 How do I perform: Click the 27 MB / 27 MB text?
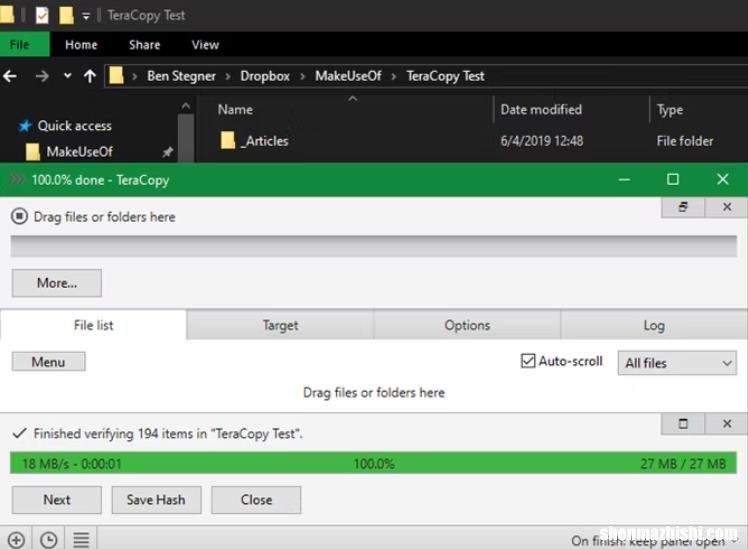pyautogui.click(x=683, y=464)
